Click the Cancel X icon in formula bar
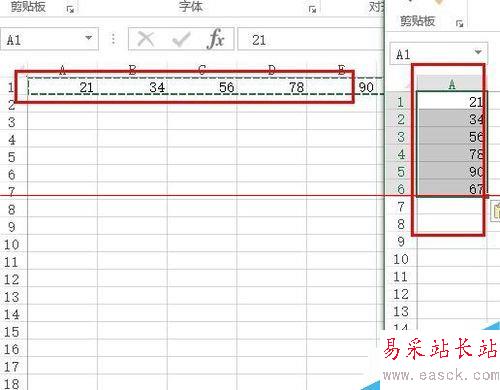The height and width of the screenshot is (390, 500). [146, 39]
